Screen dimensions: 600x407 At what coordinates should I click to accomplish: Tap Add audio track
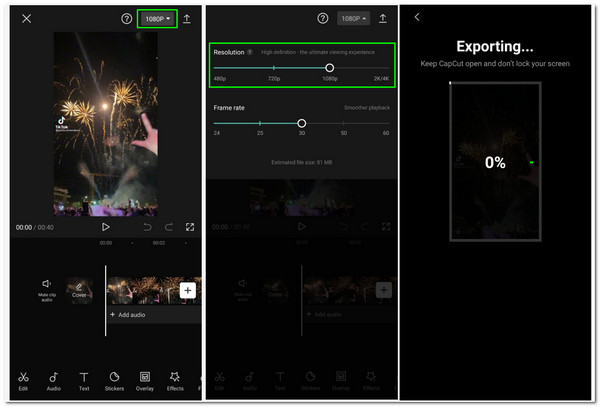(x=131, y=314)
